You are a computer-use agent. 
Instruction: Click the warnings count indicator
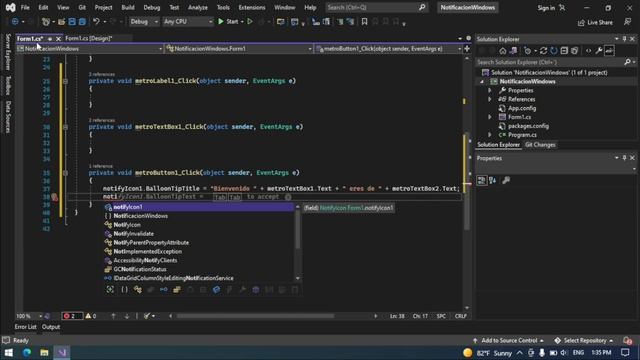(91, 316)
